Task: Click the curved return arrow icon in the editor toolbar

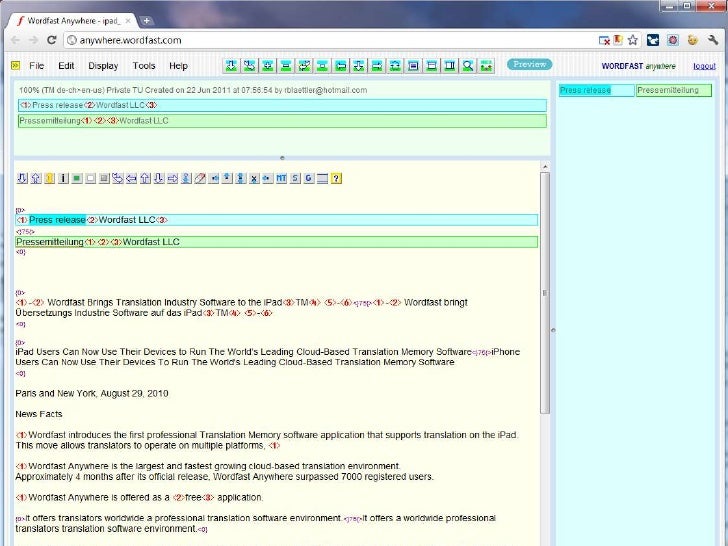Action: coord(118,178)
